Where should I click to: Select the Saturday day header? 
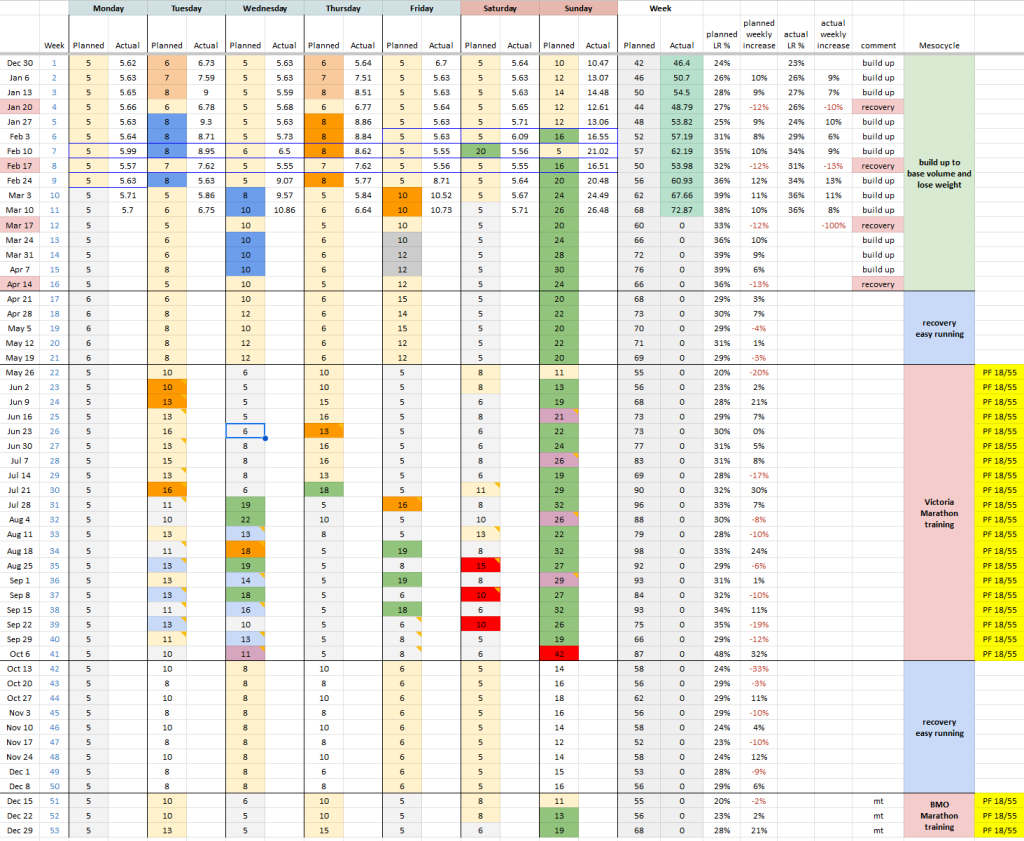point(500,8)
